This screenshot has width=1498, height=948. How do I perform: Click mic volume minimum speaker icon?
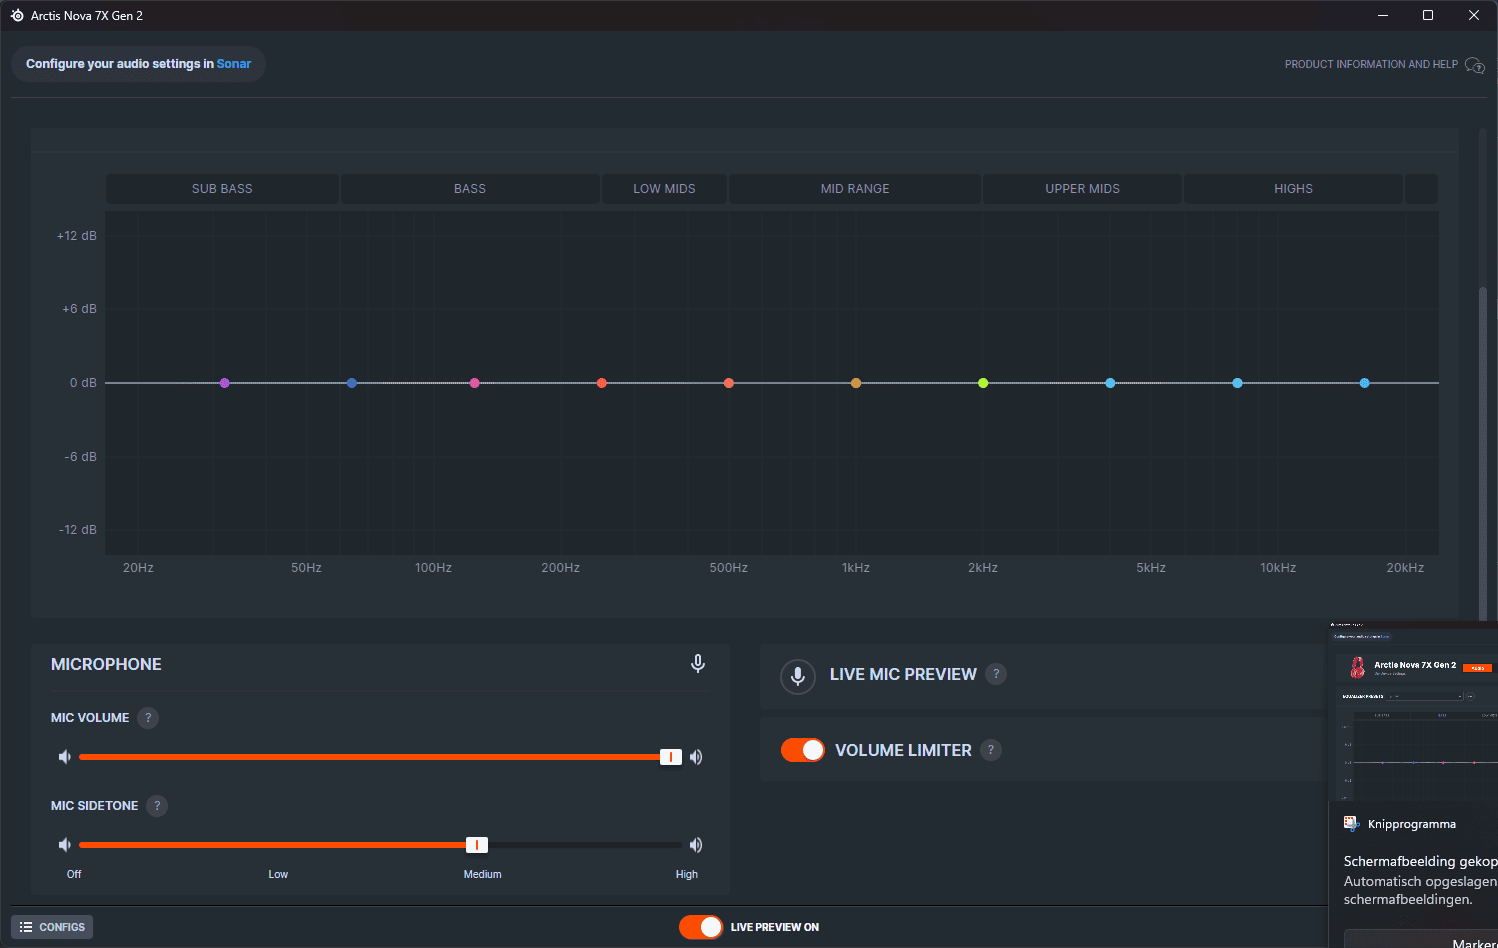coord(65,757)
